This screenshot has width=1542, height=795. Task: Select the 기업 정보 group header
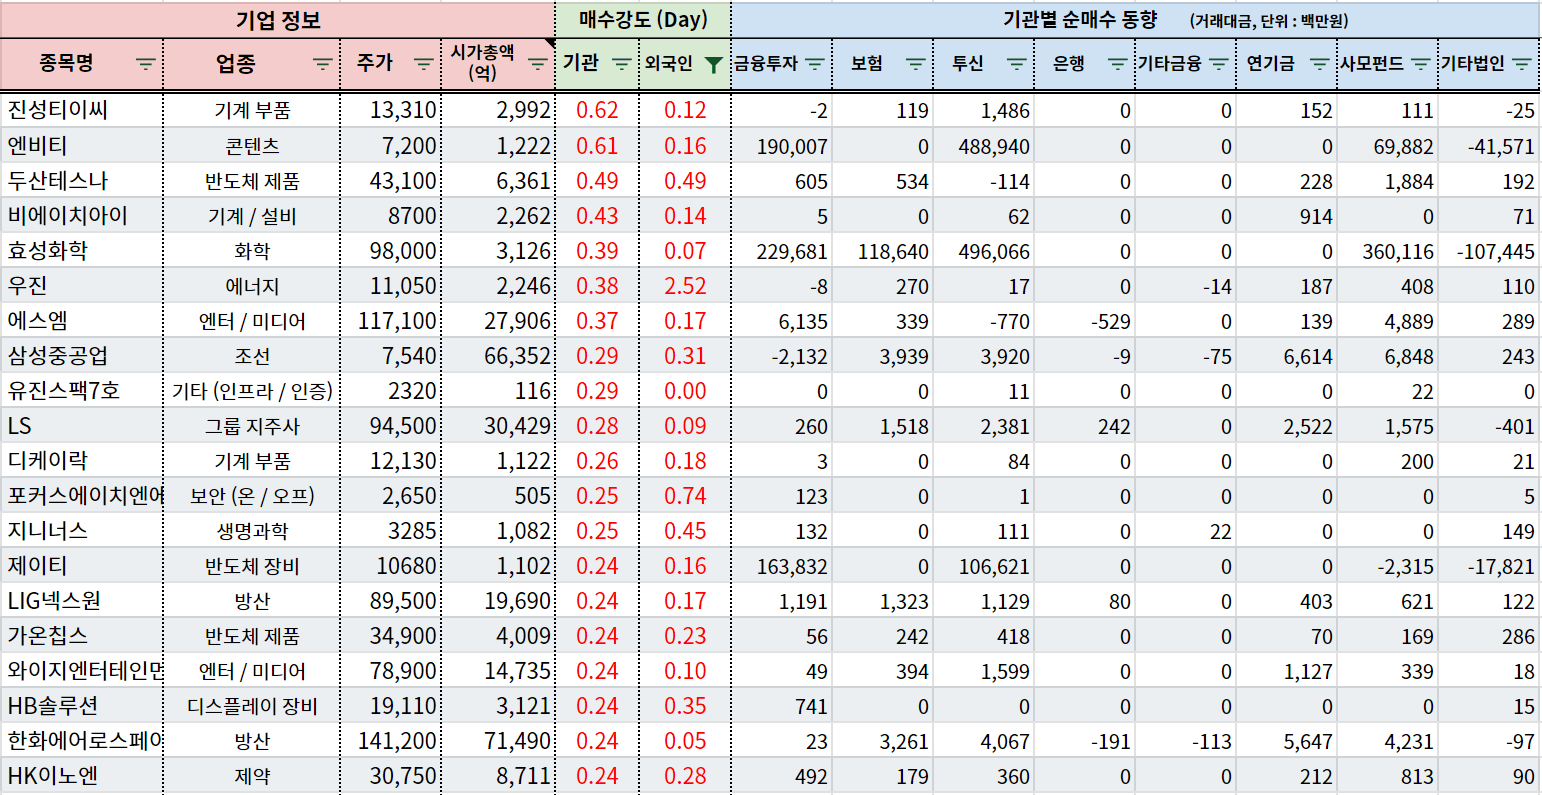(278, 20)
